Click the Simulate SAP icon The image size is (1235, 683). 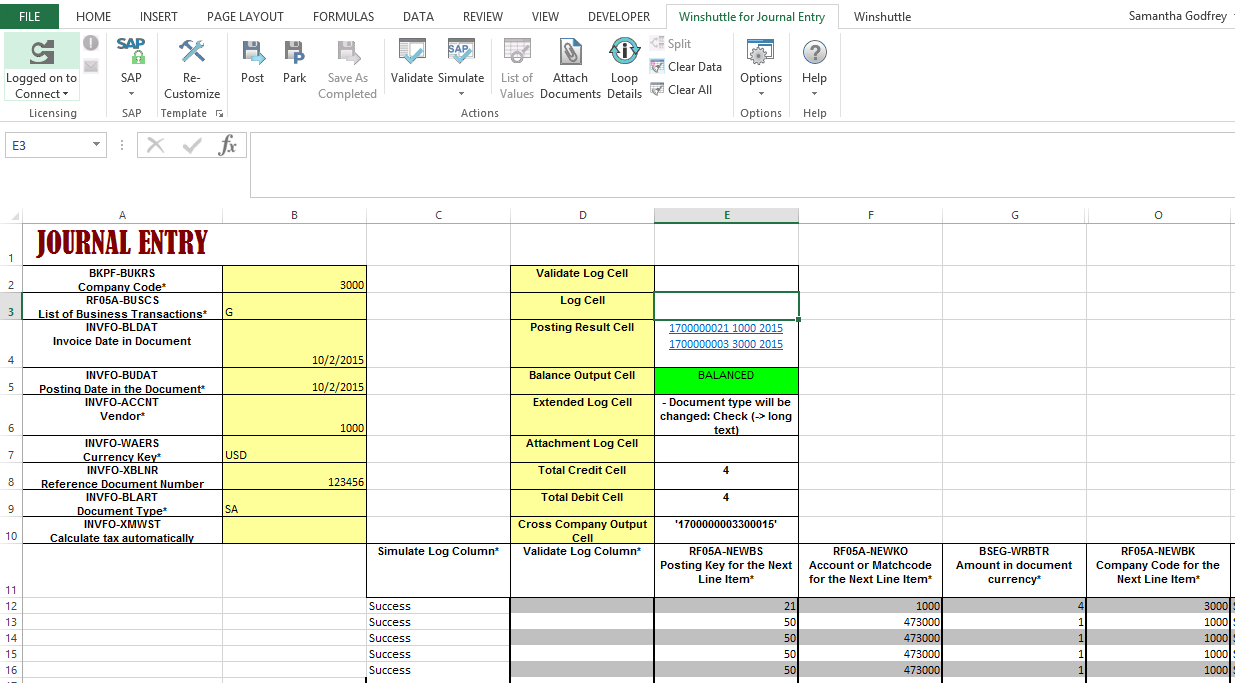461,51
